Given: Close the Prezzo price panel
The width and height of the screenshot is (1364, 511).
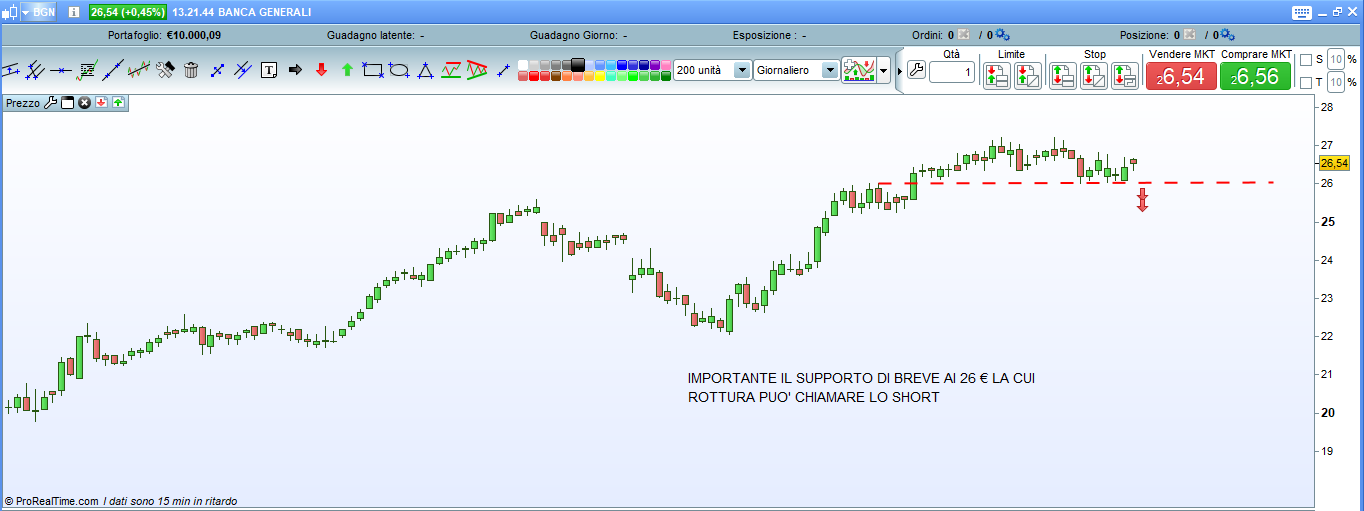Looking at the screenshot, I should [x=85, y=102].
